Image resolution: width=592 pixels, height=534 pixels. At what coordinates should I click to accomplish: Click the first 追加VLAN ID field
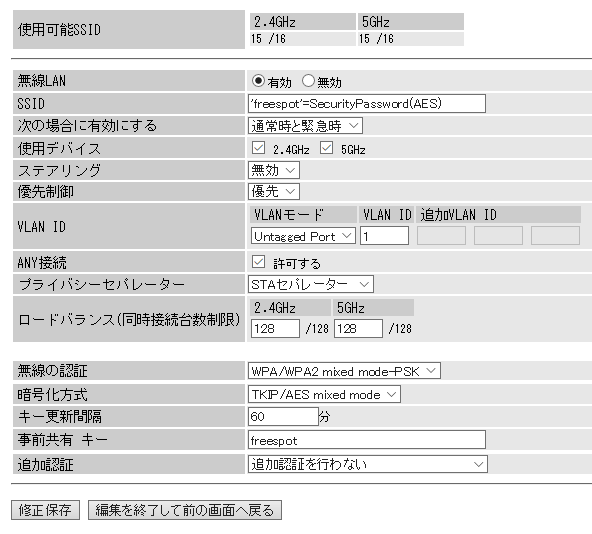coord(441,236)
